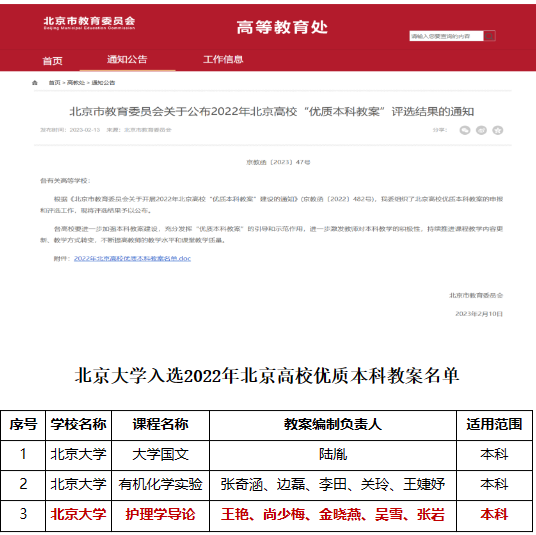This screenshot has height=535, width=536.
Task: Click the 北京市教育委员会 signature text
Action: pos(476,295)
